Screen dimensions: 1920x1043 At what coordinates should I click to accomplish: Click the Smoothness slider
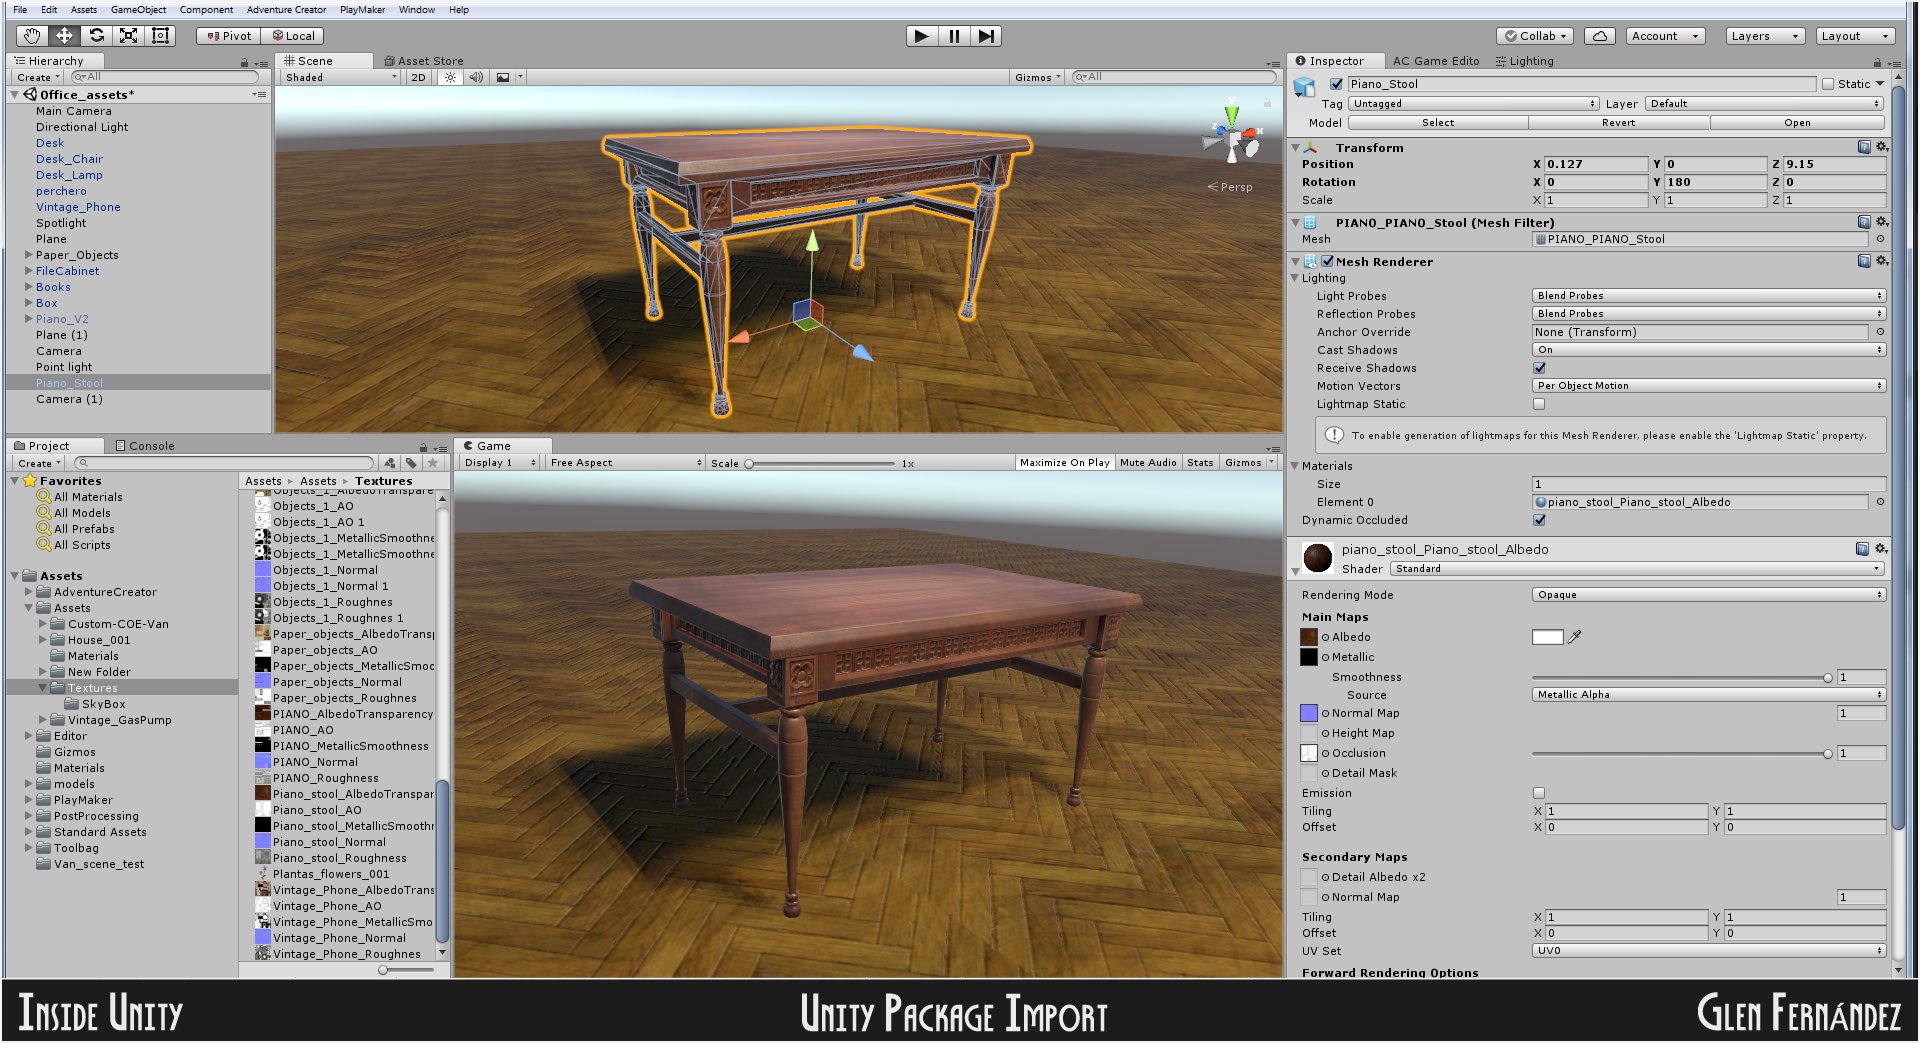[x=1680, y=678]
